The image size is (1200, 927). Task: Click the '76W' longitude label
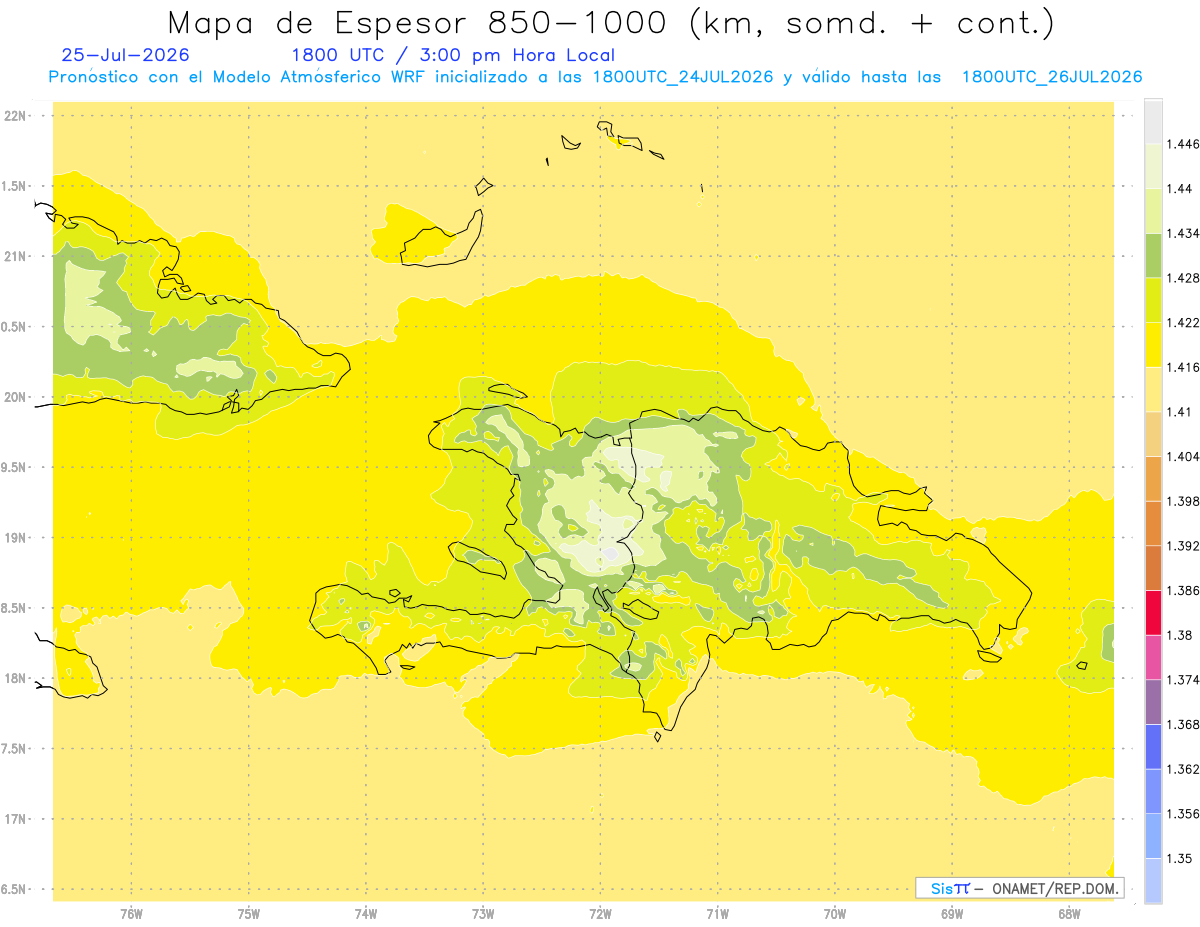[x=131, y=913]
